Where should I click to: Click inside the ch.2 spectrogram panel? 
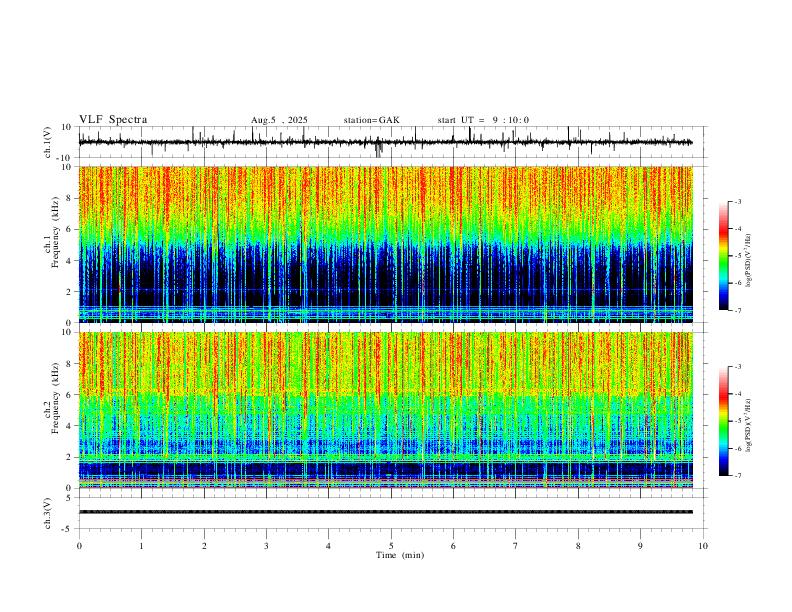click(x=385, y=410)
